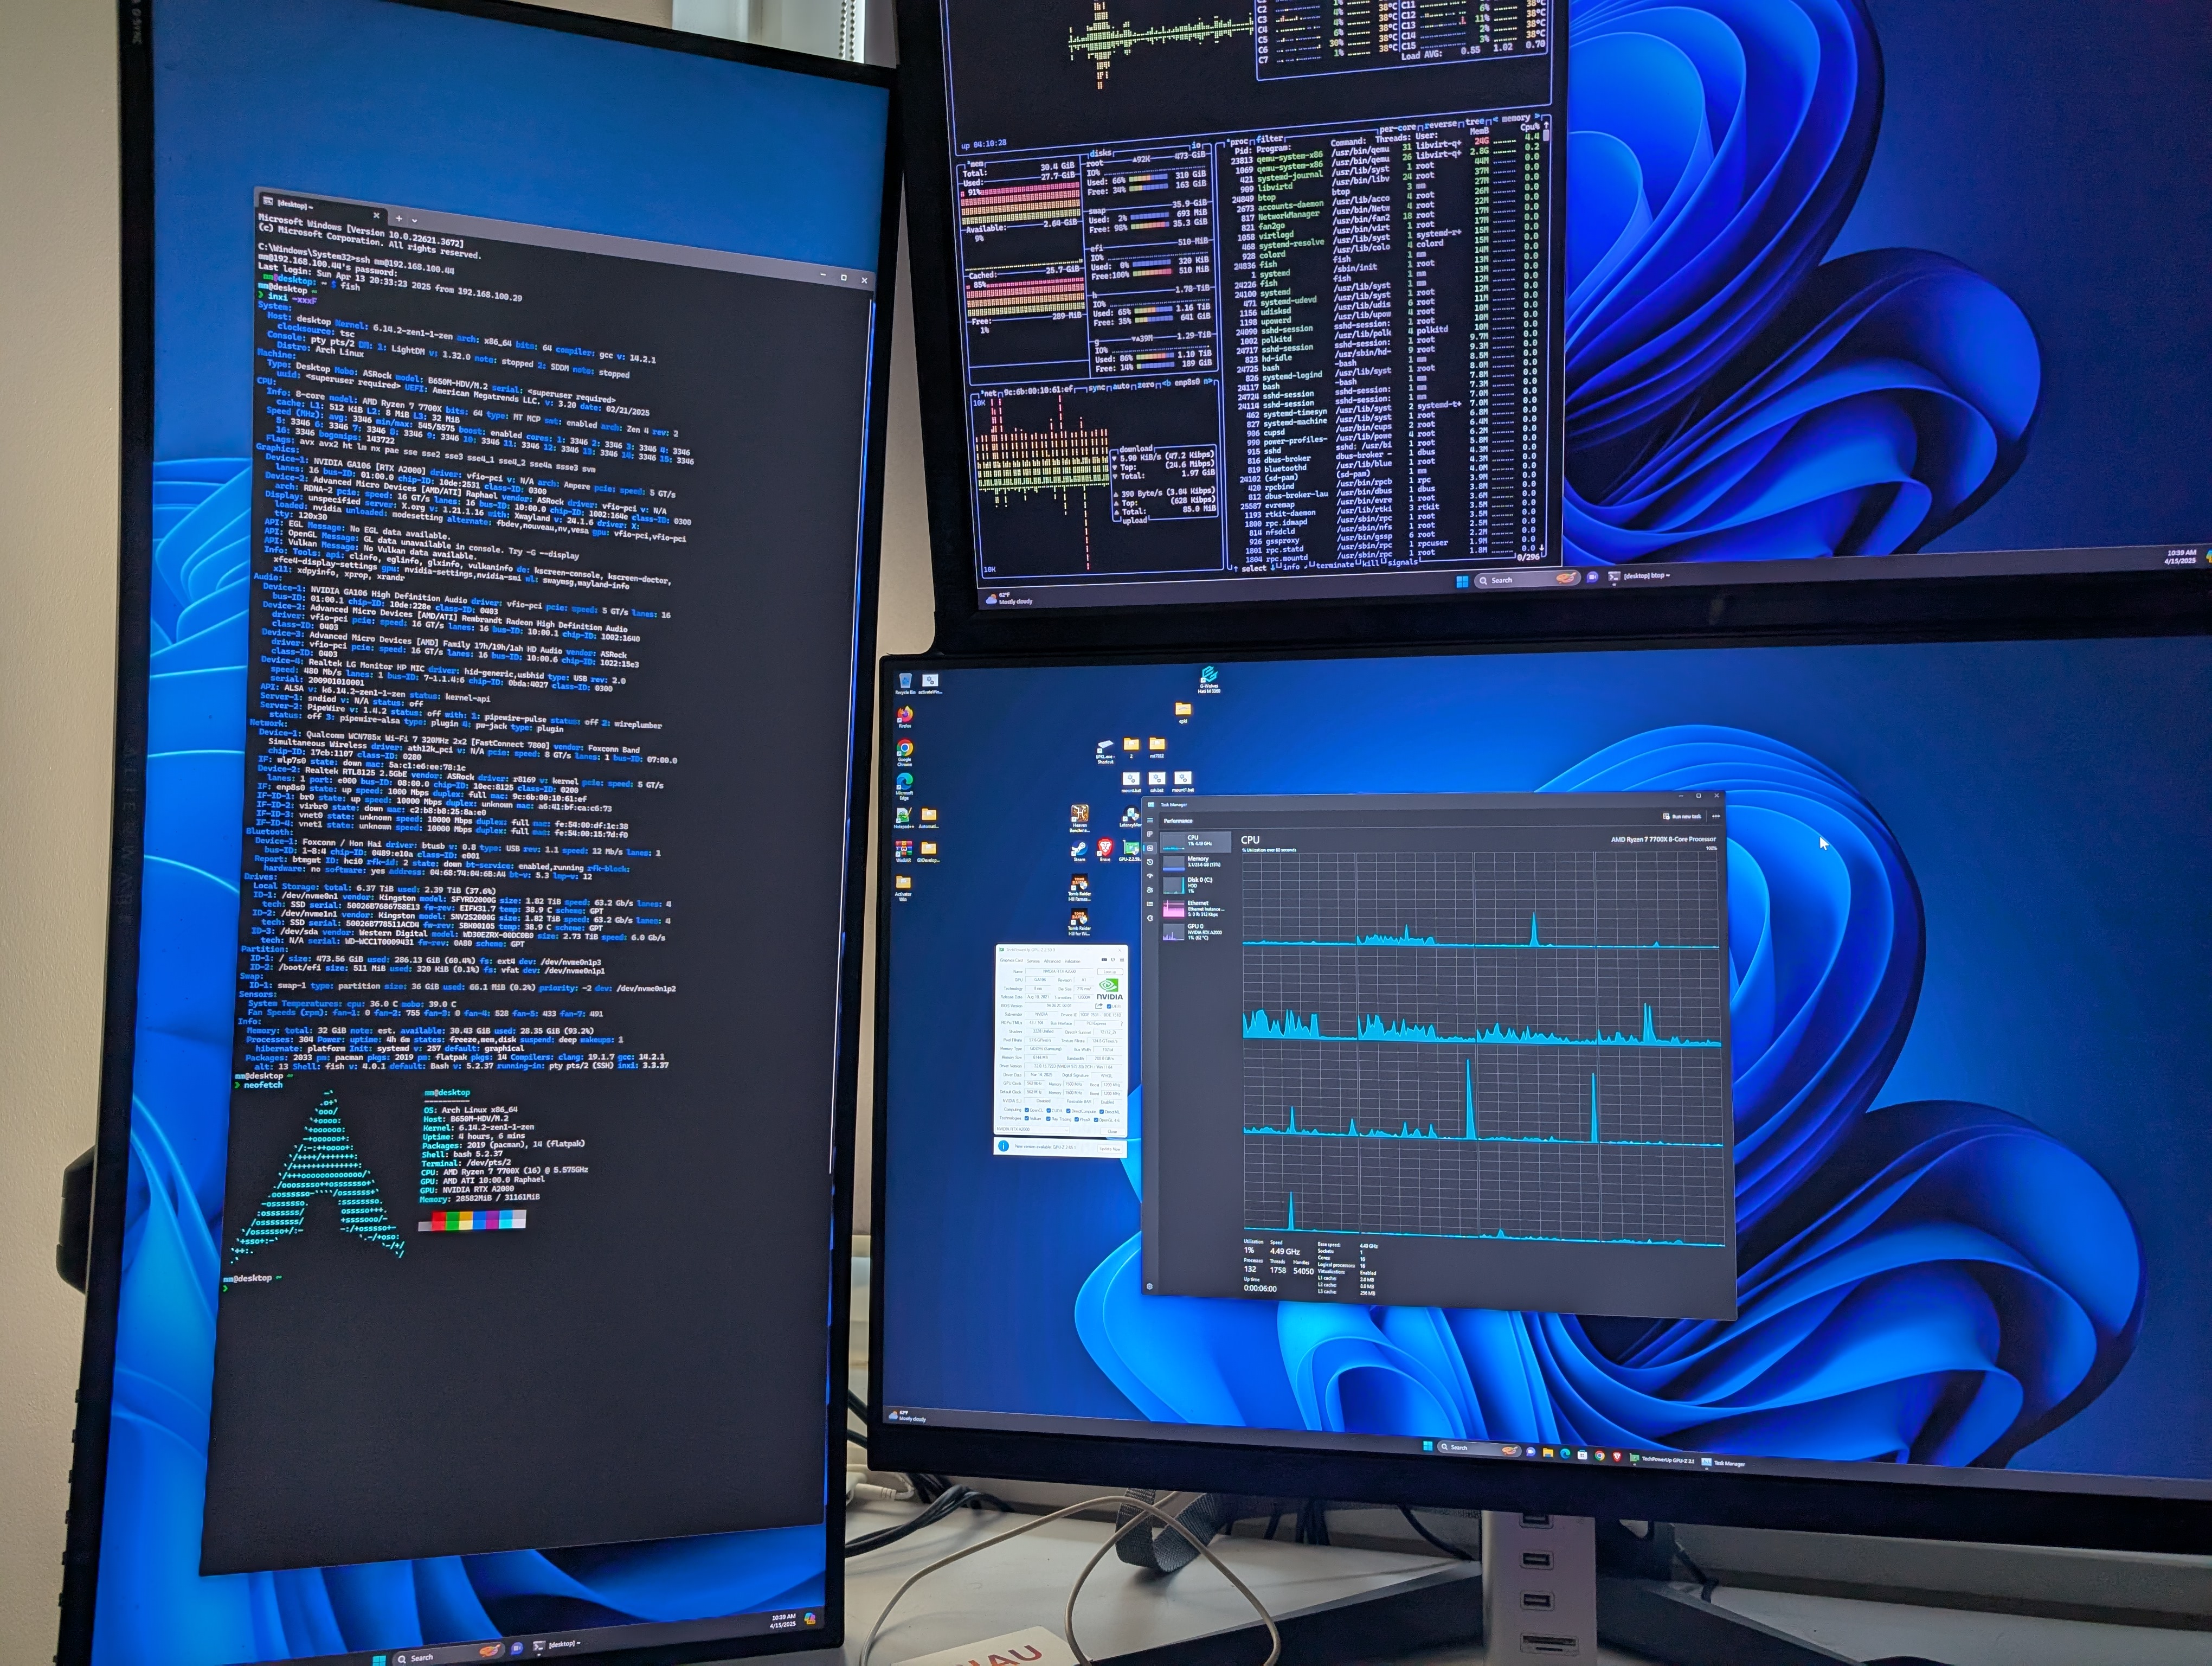Toggle UEFI checkbox in GPU-Z
2212x1666 pixels.
click(x=1109, y=1007)
